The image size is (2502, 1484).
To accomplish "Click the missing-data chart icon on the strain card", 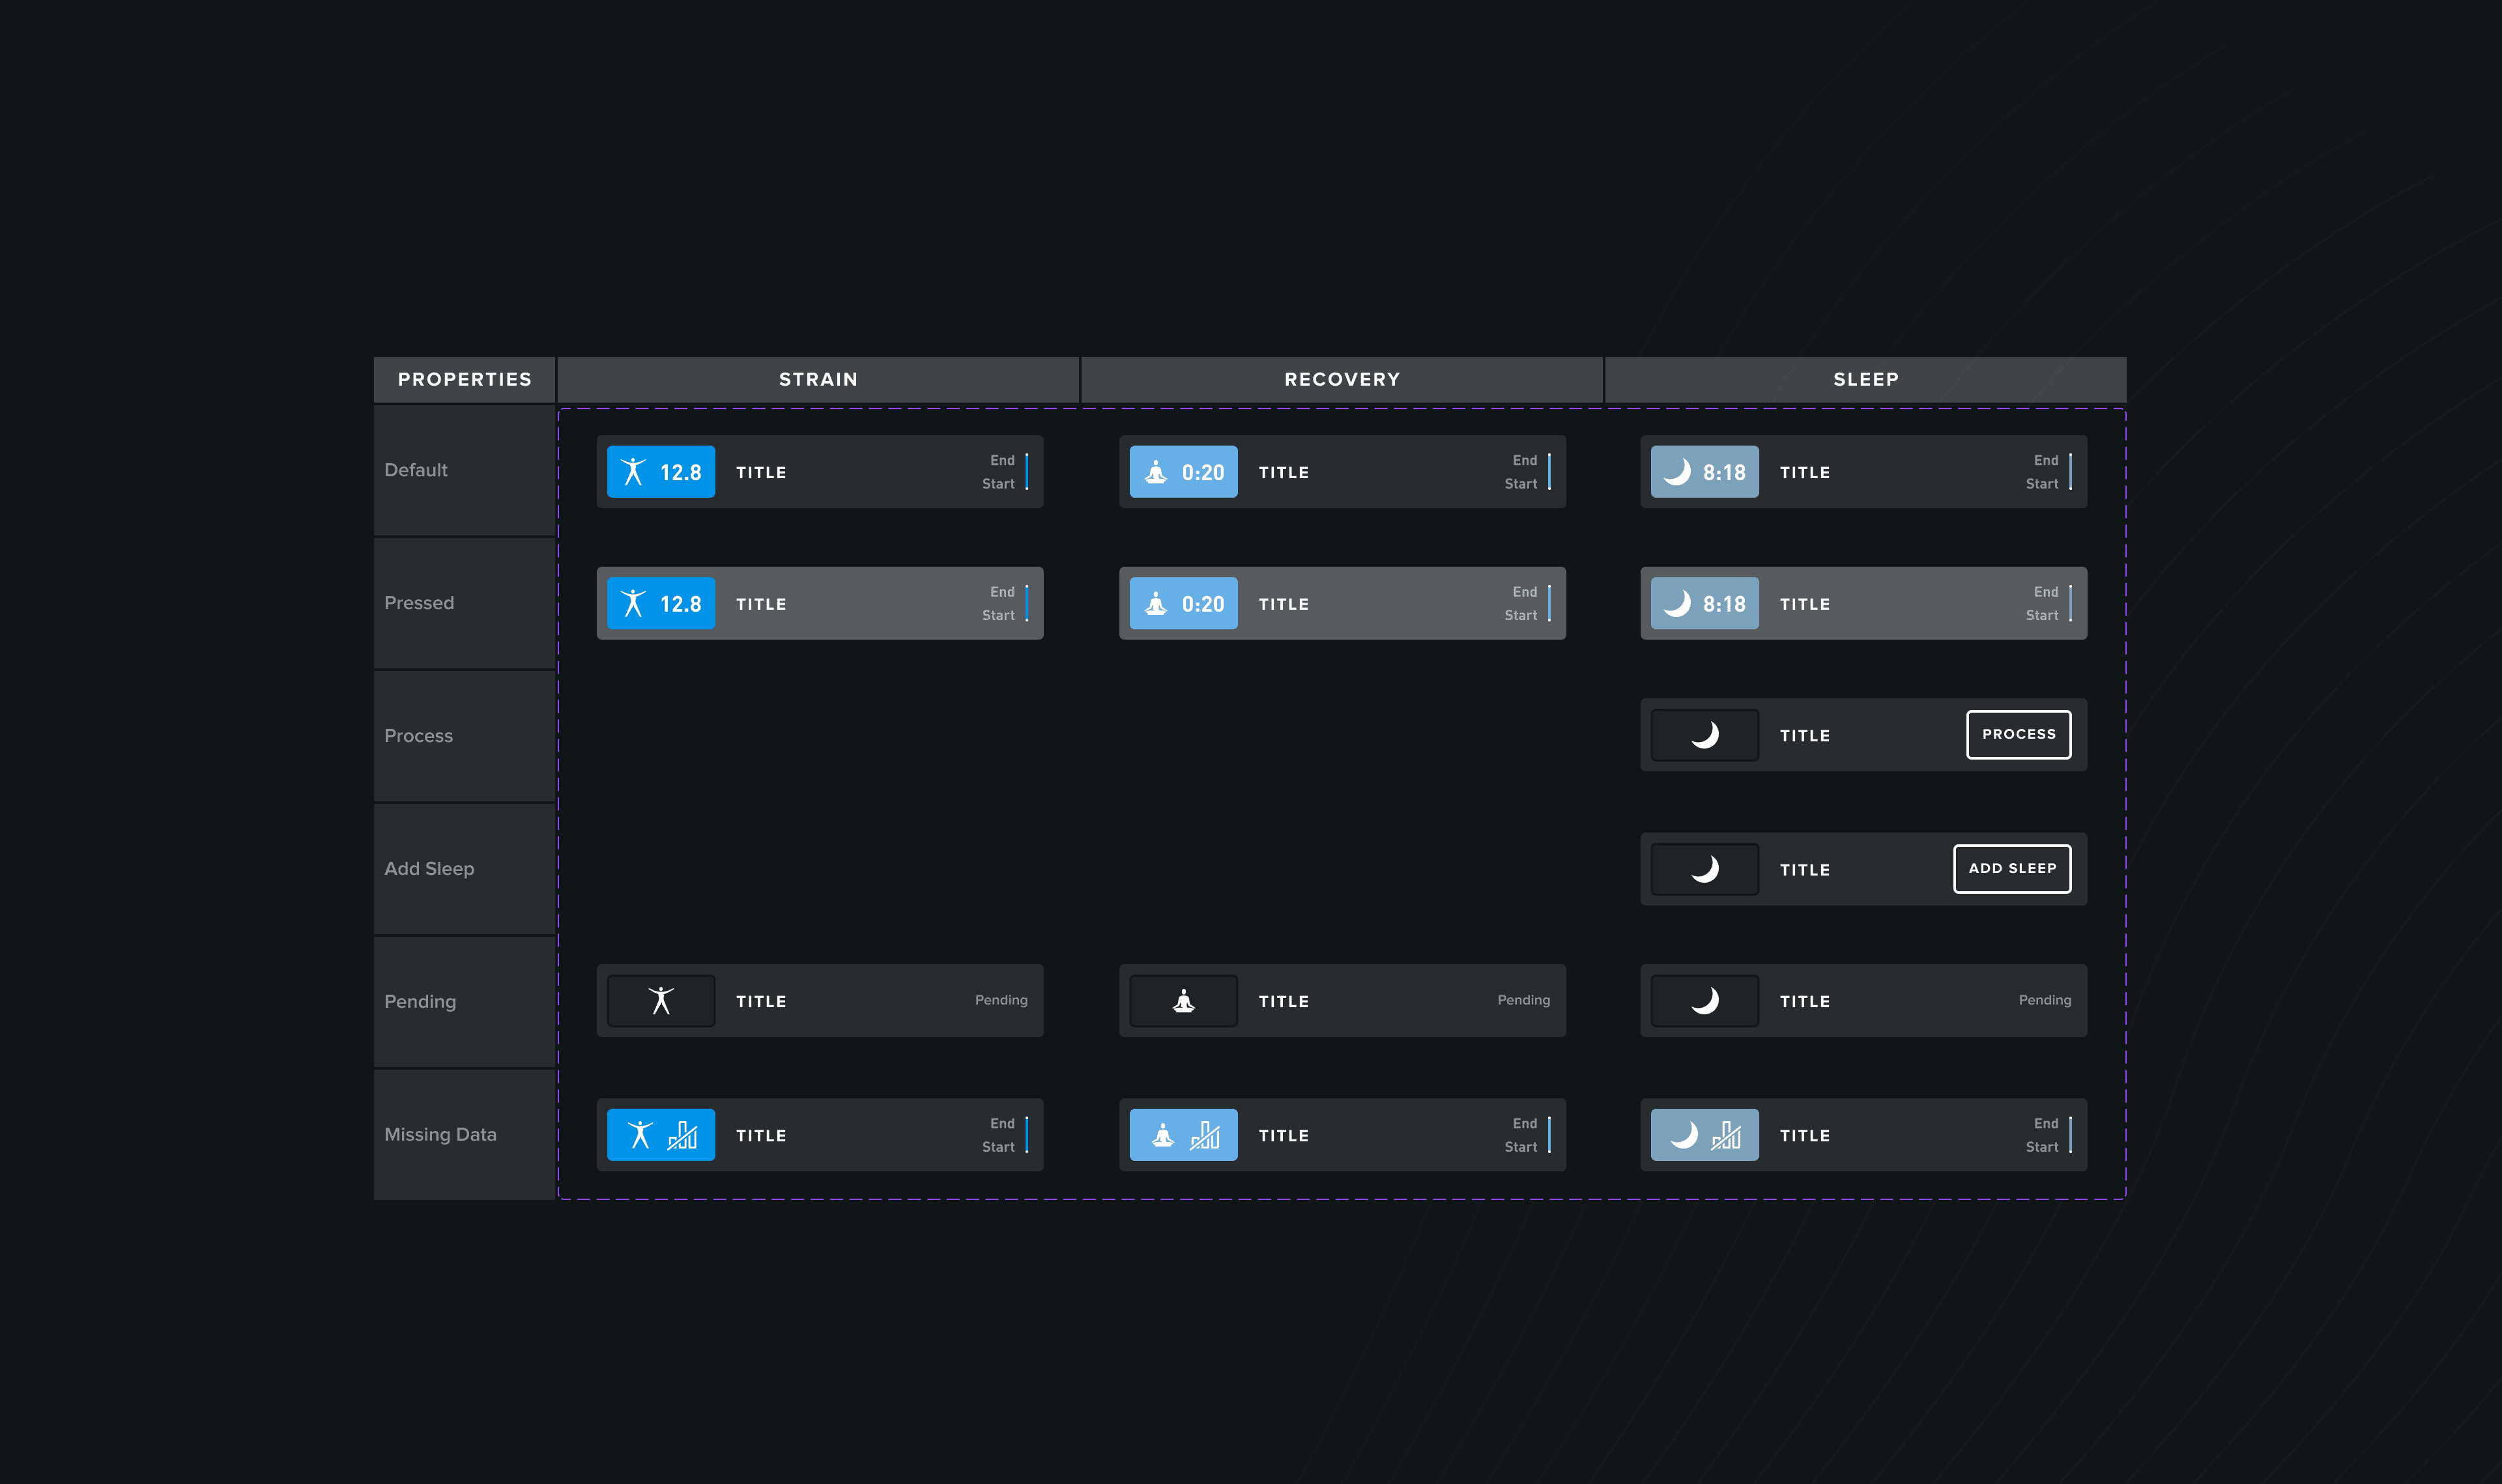I will pyautogui.click(x=684, y=1134).
